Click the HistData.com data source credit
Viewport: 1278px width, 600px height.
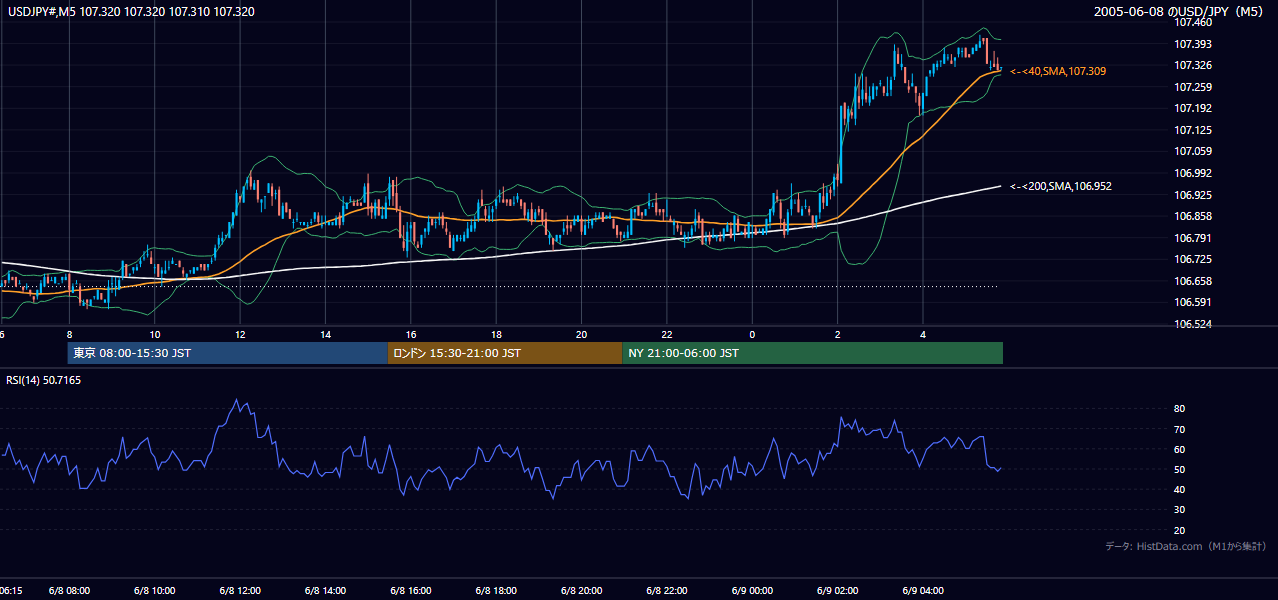[1186, 546]
